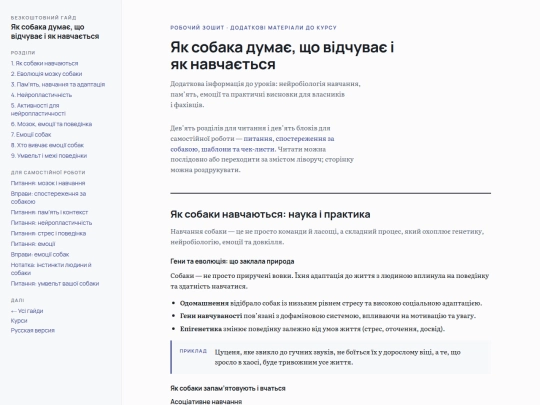Go to 'Питання: умвельт вашої собаки'
Image resolution: width=540 pixels, height=405 pixels.
55,284
